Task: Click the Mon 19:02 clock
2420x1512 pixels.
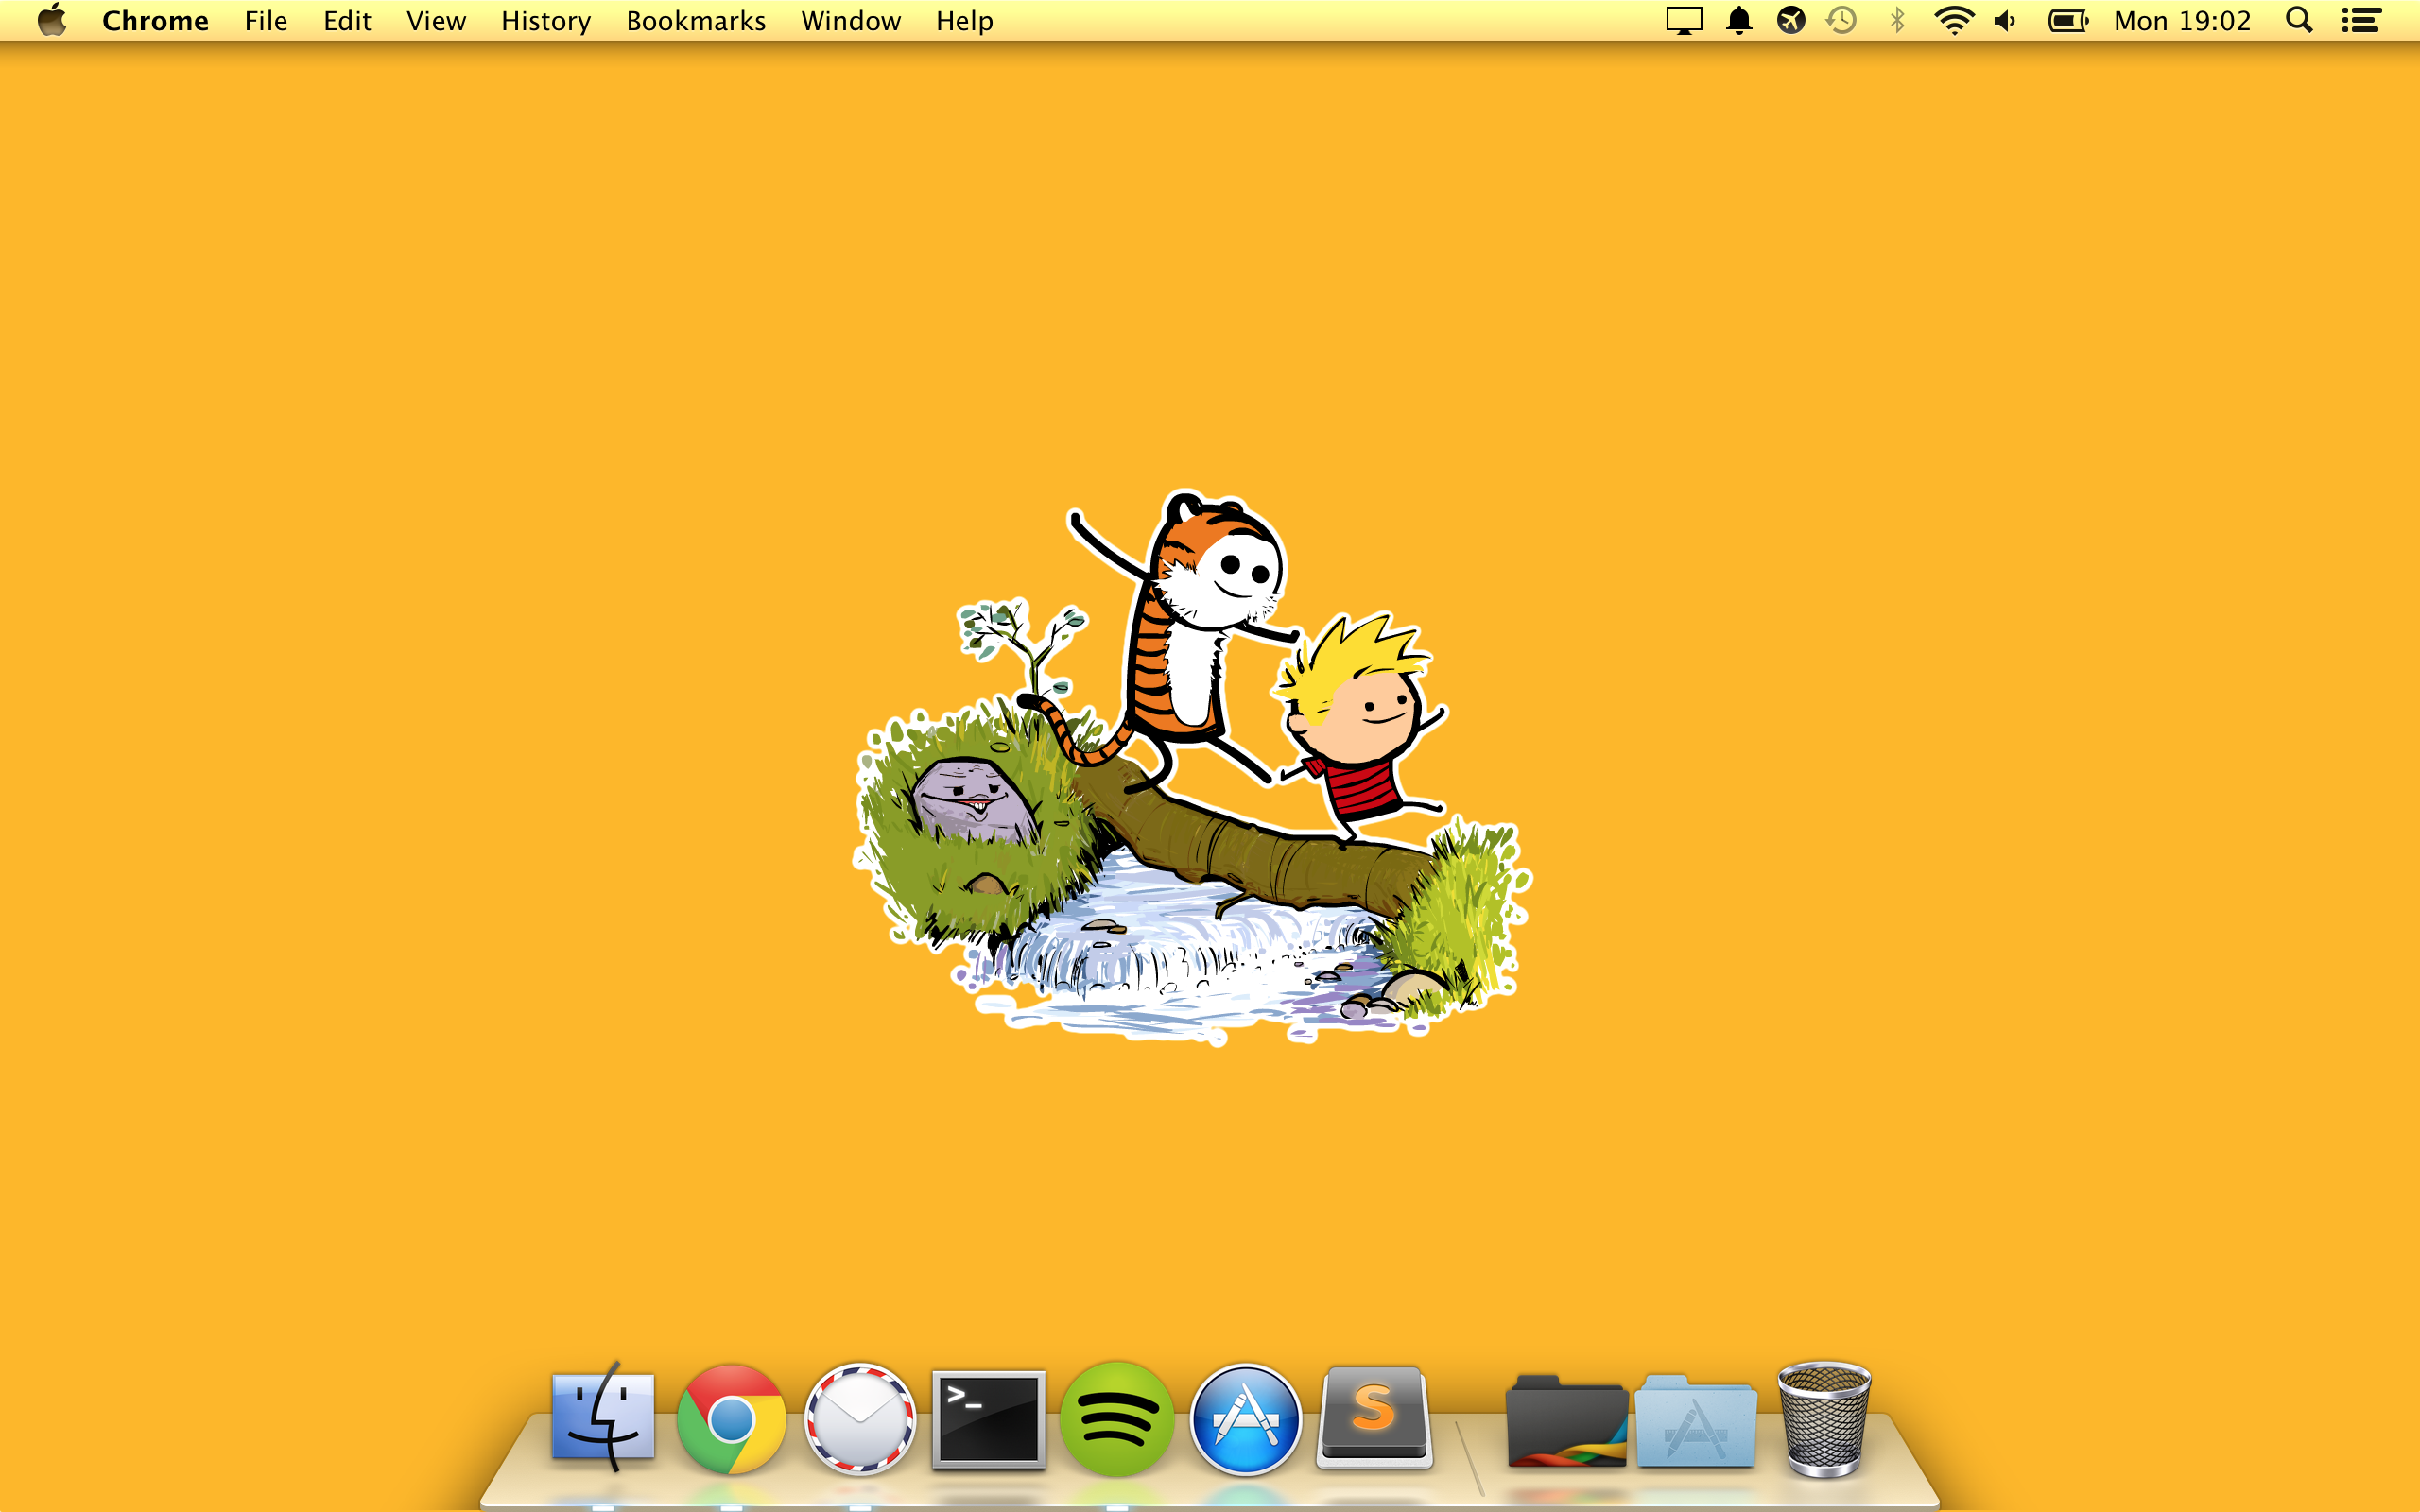Action: pos(2182,21)
